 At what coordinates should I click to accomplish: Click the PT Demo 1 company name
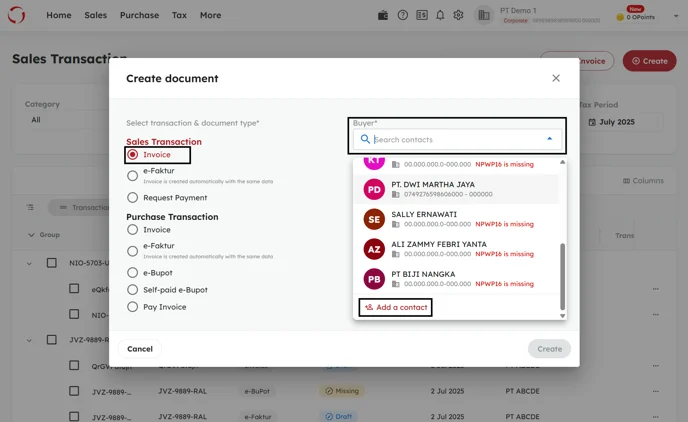[x=518, y=11]
